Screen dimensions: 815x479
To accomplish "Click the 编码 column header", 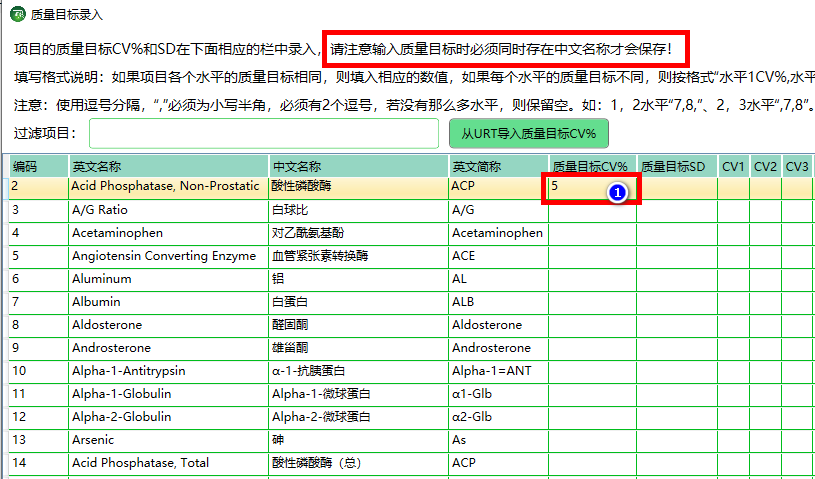I will pos(38,166).
